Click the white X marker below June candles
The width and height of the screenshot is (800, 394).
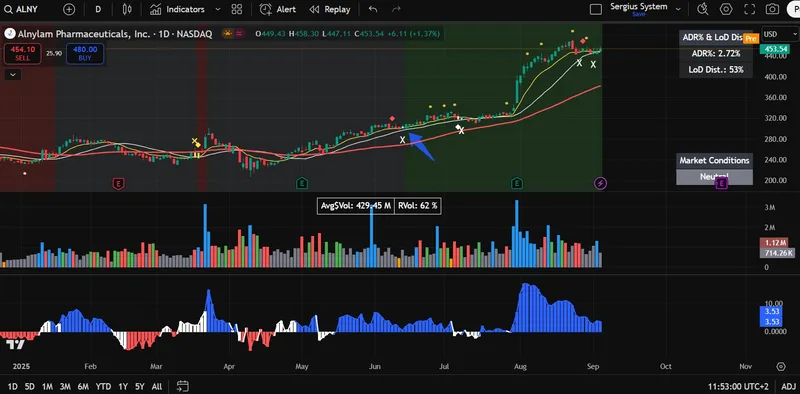(403, 139)
